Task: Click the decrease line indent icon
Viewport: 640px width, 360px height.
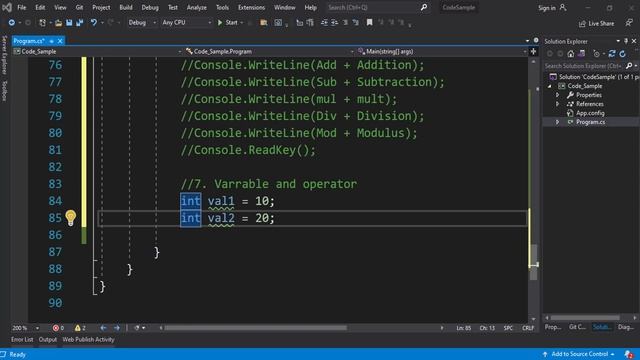Action: 324,23
